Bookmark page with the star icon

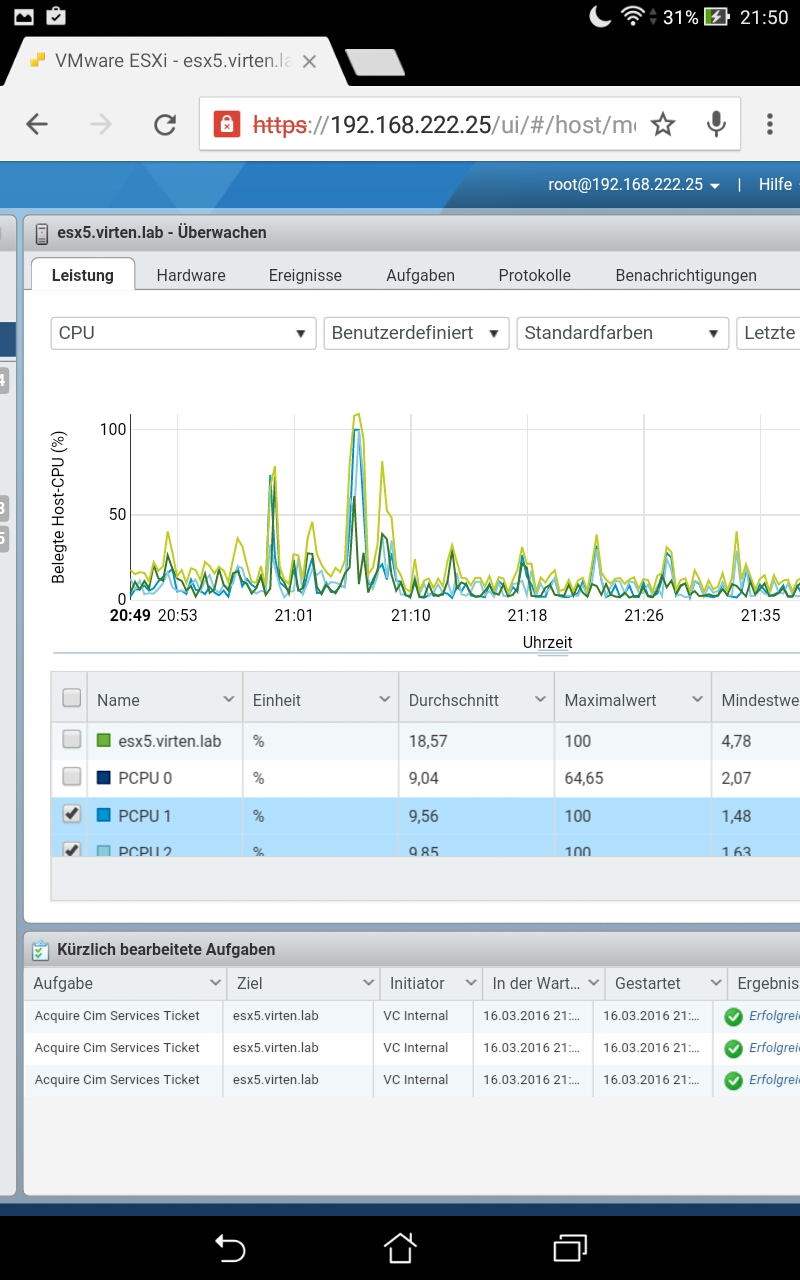pyautogui.click(x=663, y=124)
